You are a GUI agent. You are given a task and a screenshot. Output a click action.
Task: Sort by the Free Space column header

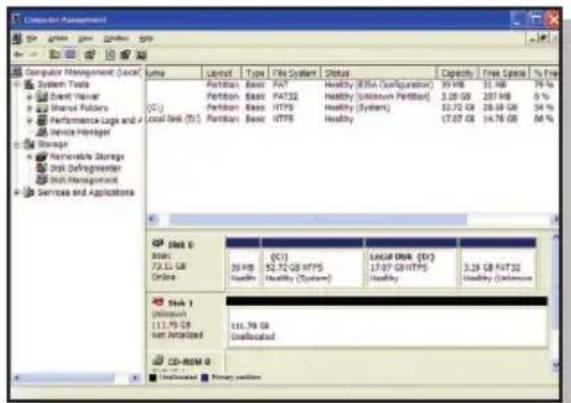504,73
